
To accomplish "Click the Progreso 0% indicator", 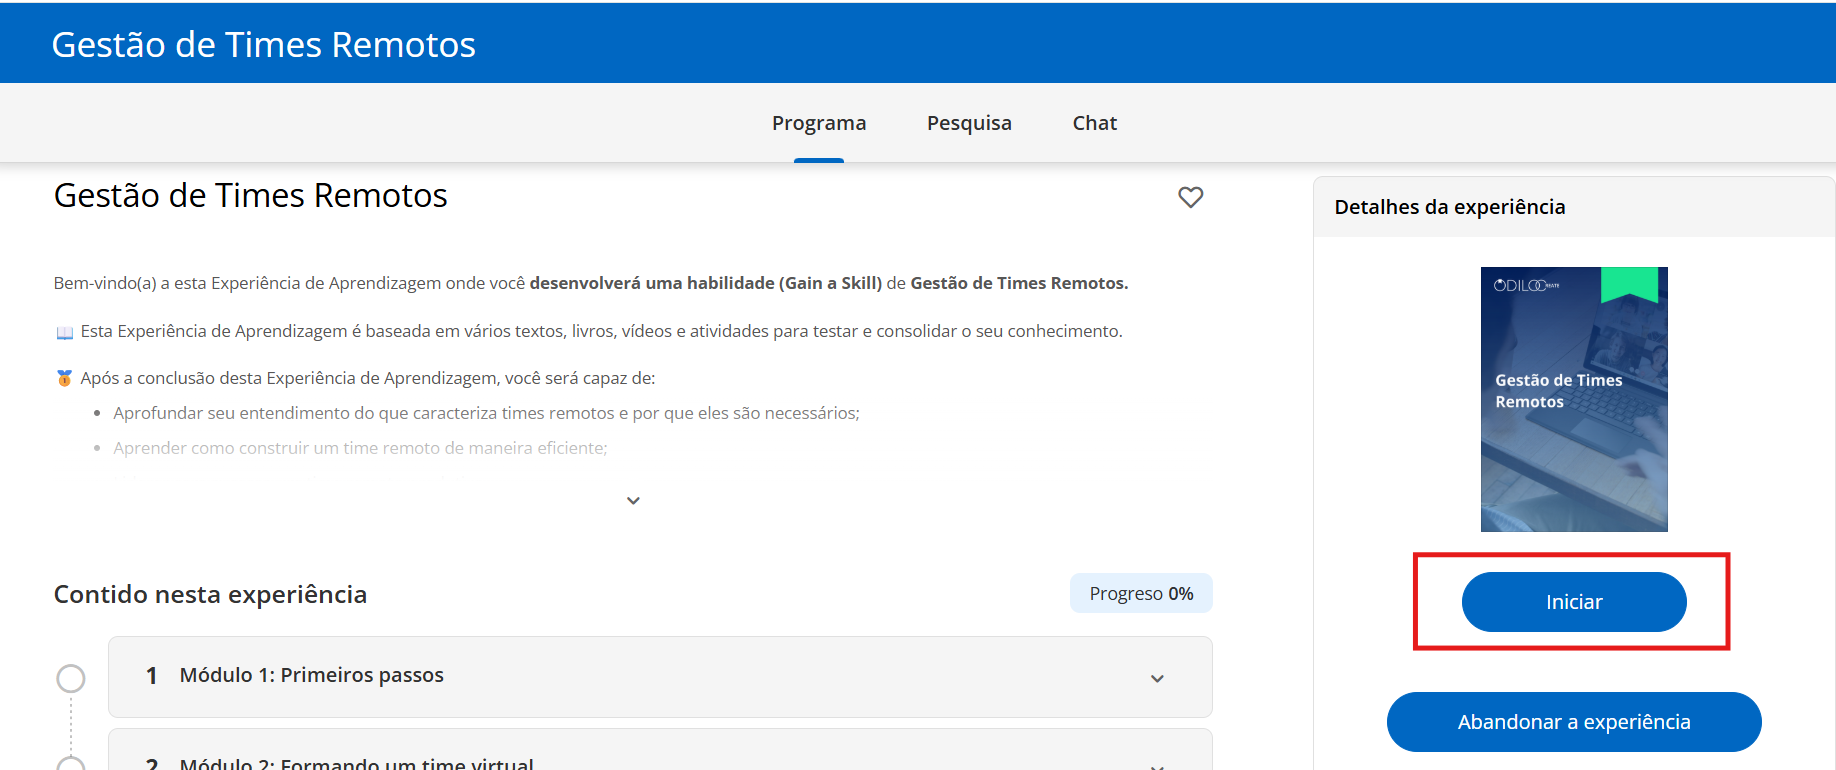I will (x=1141, y=593).
